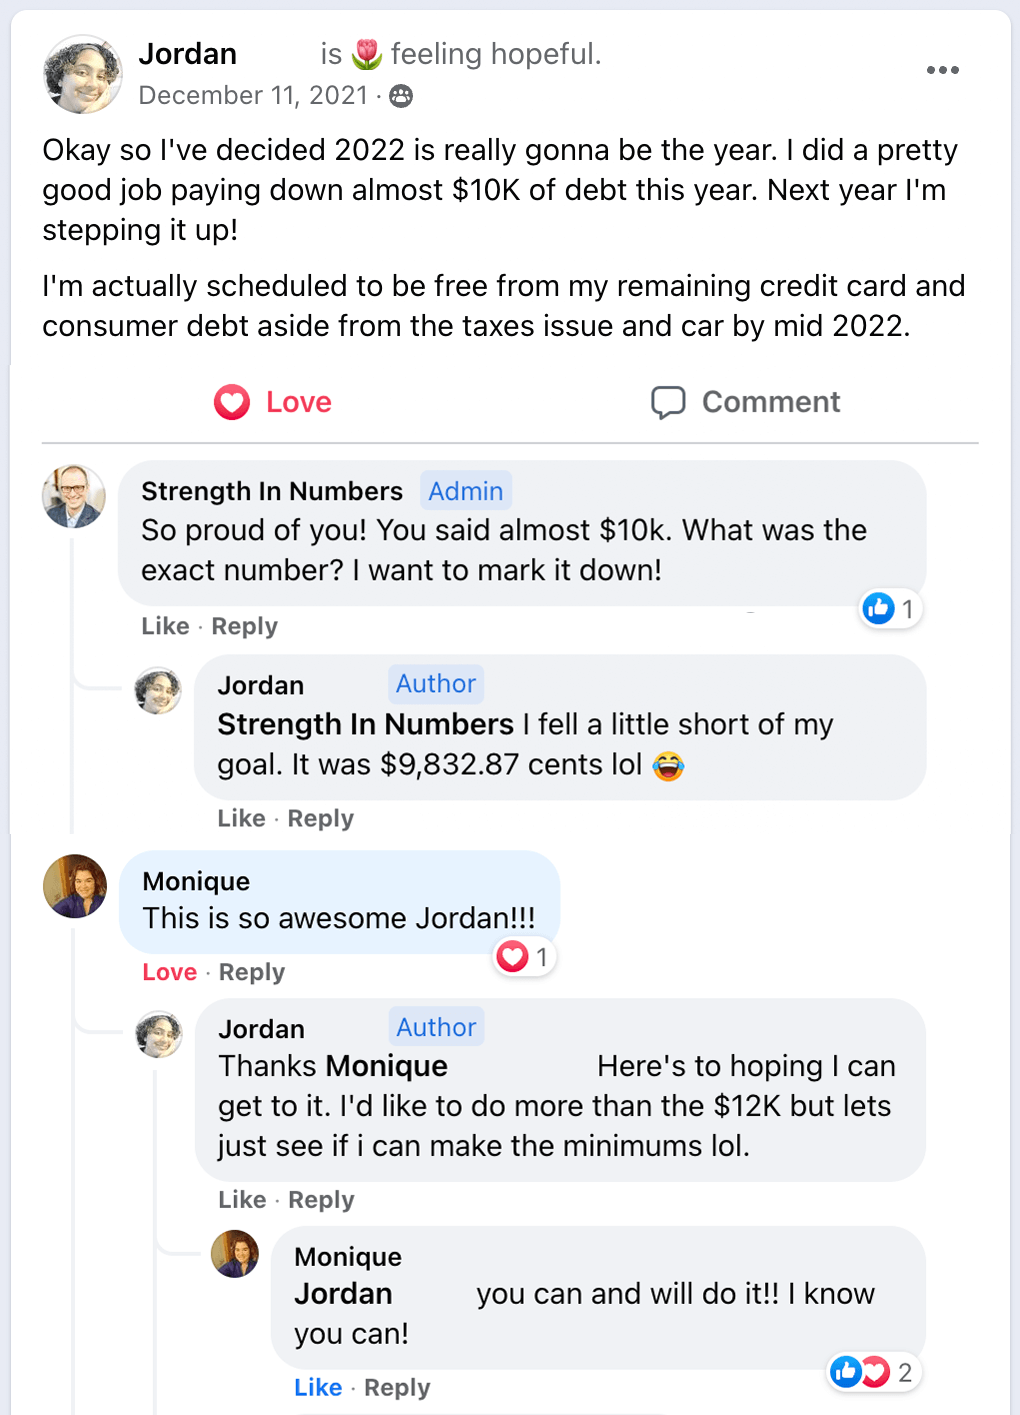Click the audience group icon beside date

point(401,96)
